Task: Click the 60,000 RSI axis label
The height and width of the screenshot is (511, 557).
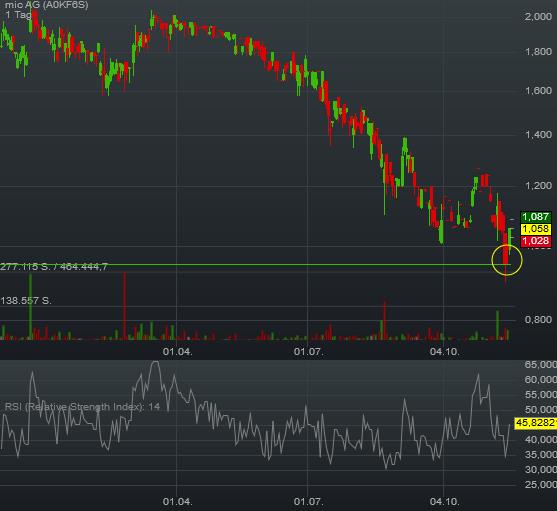Action: (x=540, y=380)
